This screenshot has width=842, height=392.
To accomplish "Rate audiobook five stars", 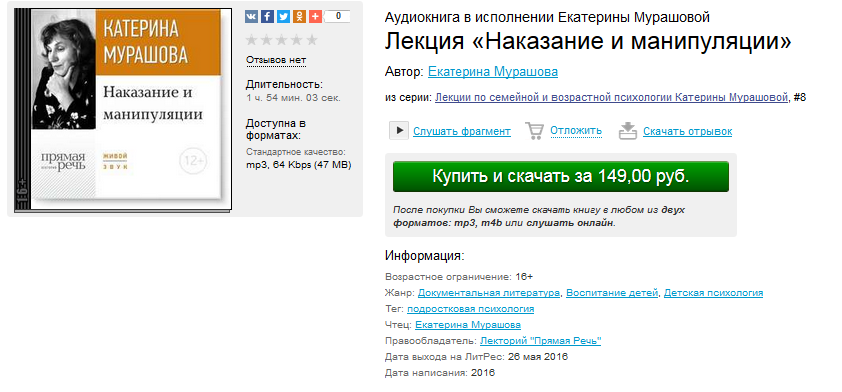I will click(311, 40).
